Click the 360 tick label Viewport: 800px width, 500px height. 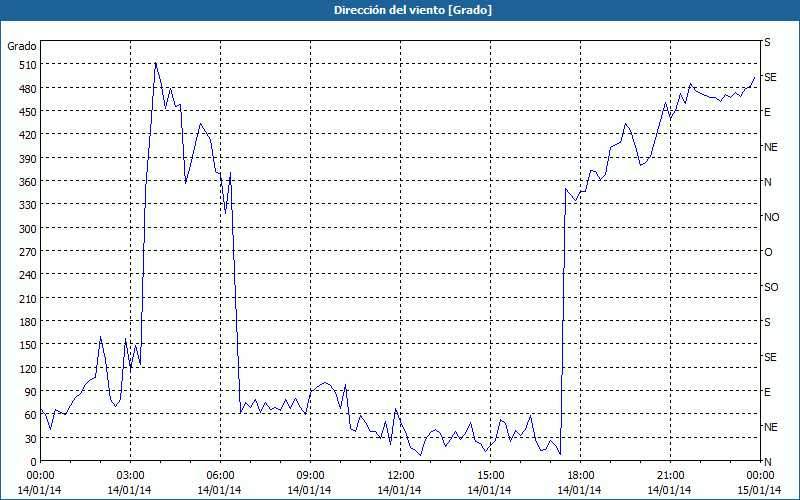(x=28, y=182)
